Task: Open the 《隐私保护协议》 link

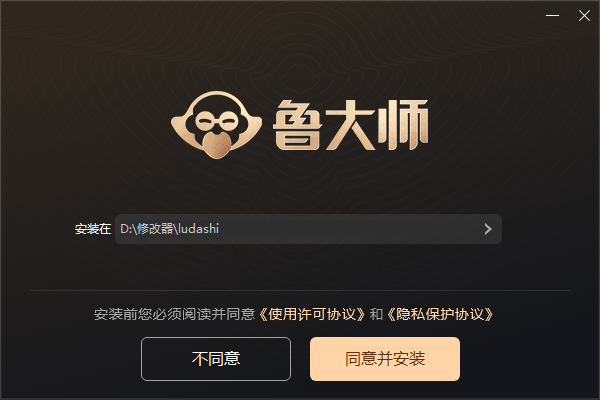Action: [440, 314]
